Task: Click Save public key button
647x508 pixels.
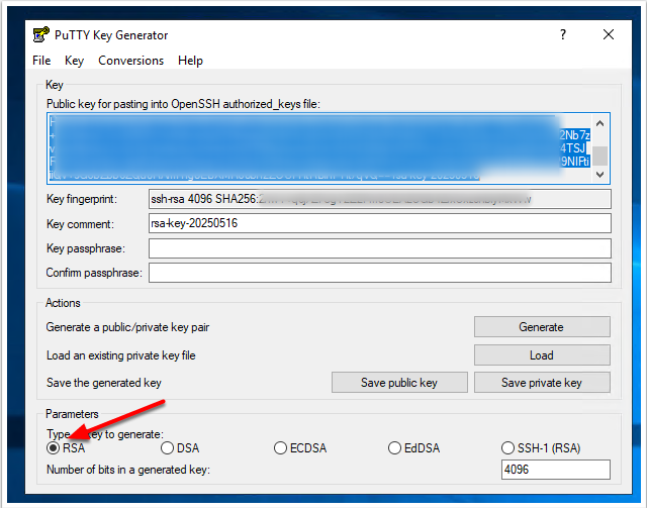Action: (x=399, y=383)
